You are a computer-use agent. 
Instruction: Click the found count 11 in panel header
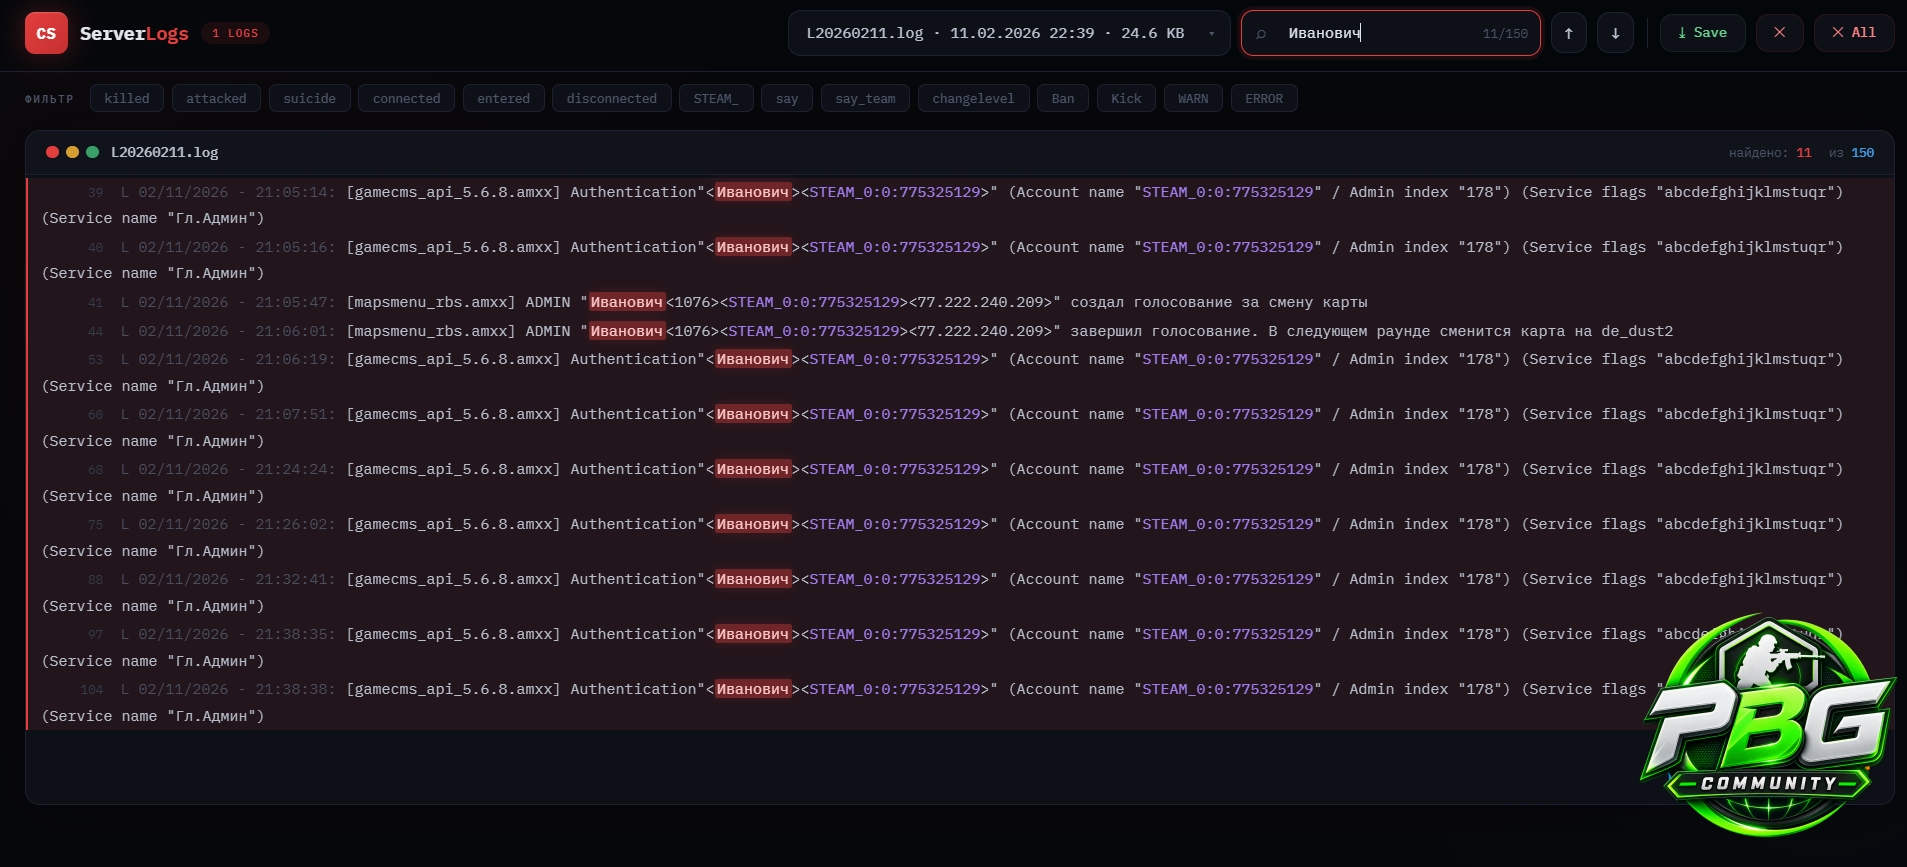[x=1804, y=153]
